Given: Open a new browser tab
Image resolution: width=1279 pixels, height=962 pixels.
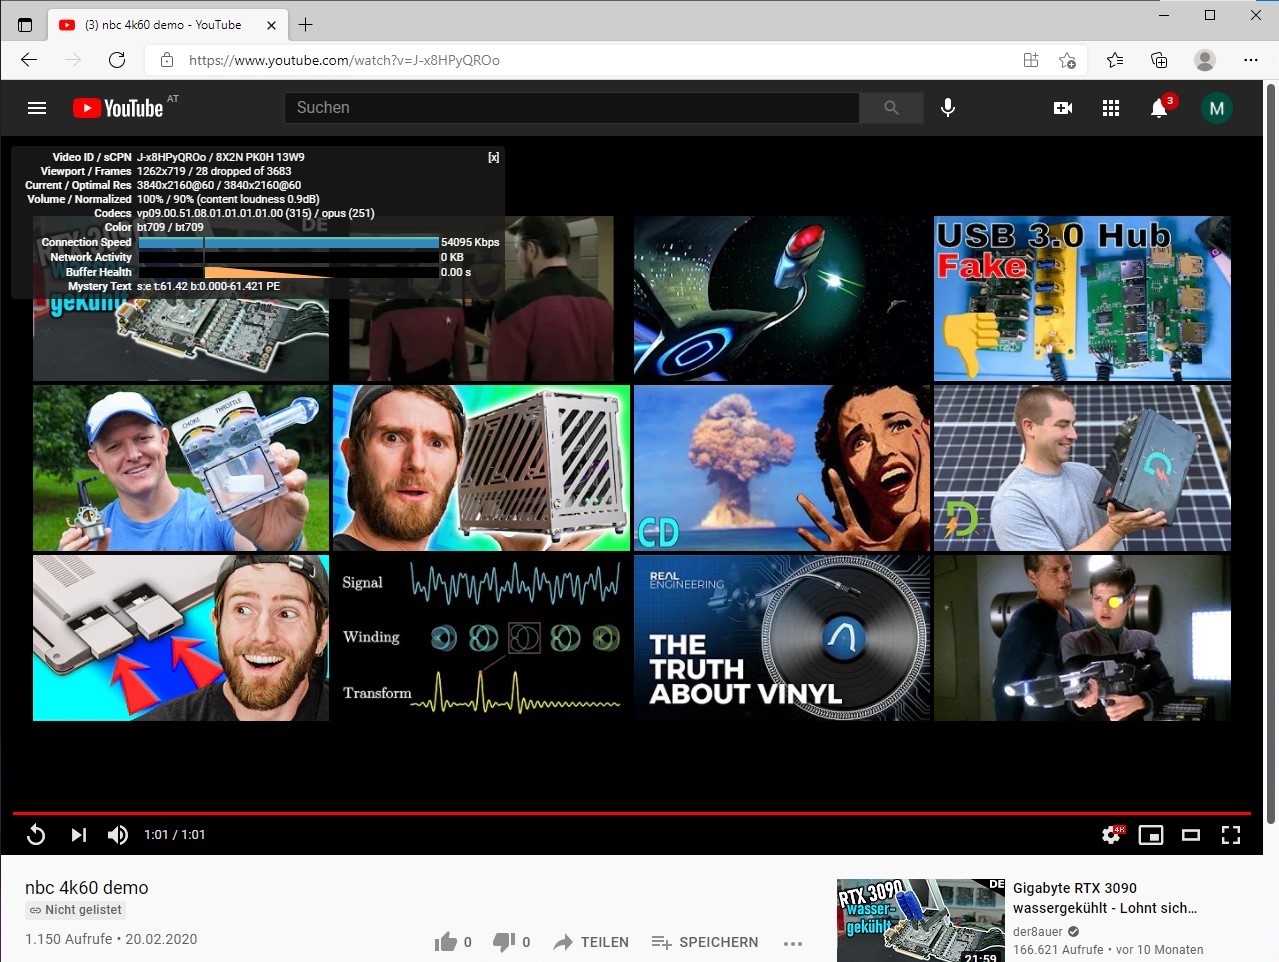Looking at the screenshot, I should [x=306, y=25].
